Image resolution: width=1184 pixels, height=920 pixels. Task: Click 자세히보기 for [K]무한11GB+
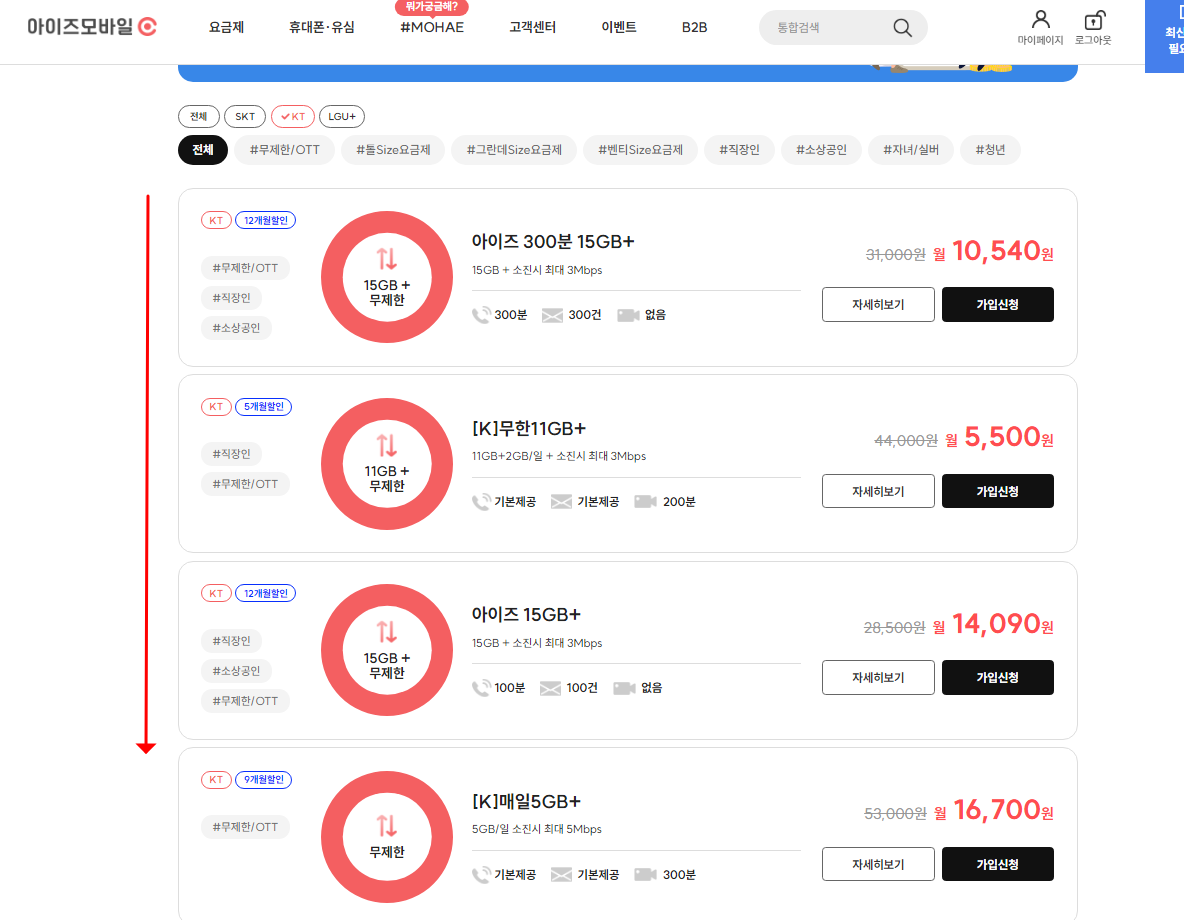click(x=878, y=491)
